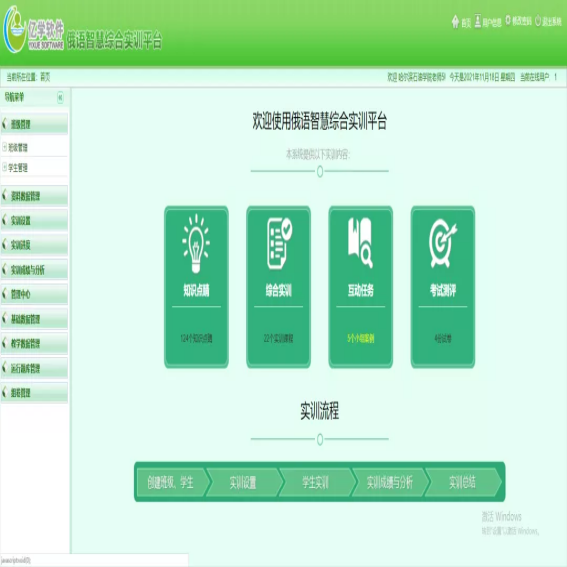Expand the 资料数据管理 sidebar section
Image resolution: width=567 pixels, height=567 pixels.
click(x=34, y=196)
